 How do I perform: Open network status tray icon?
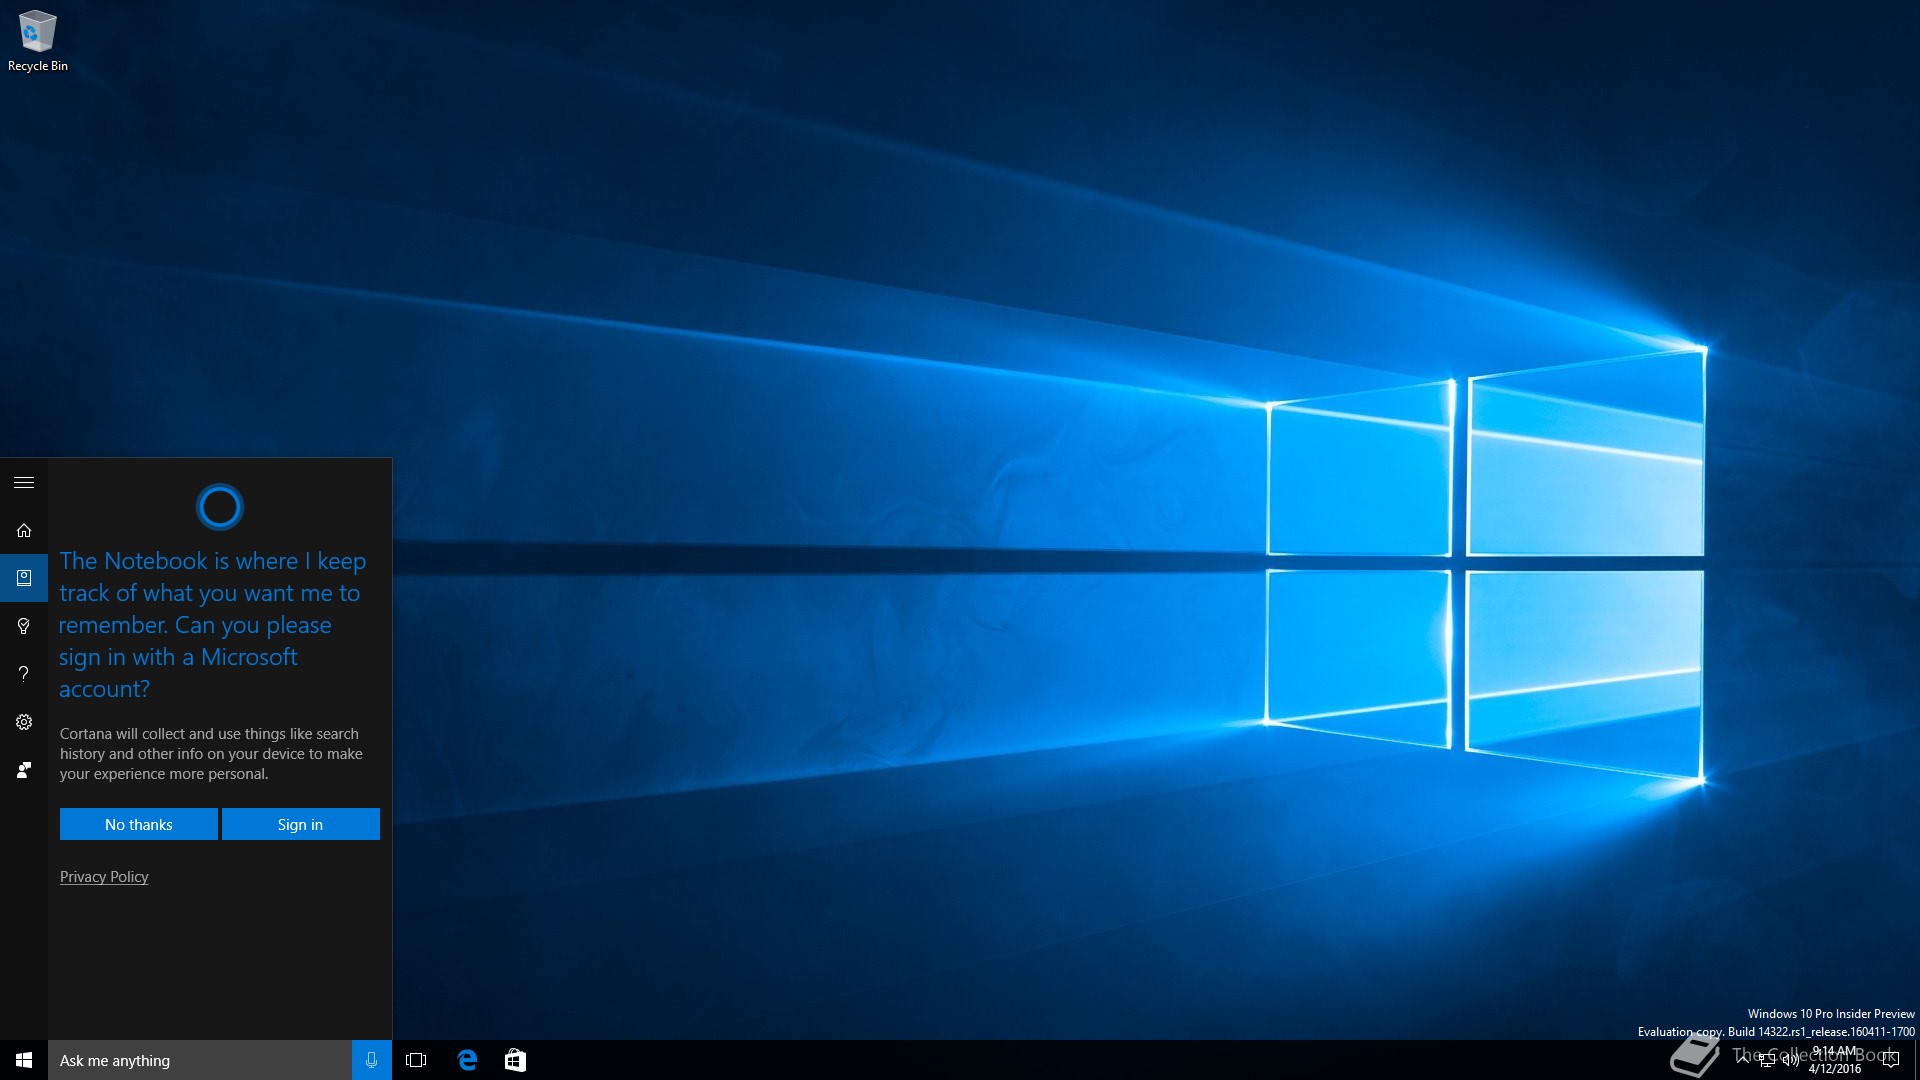pos(1767,1060)
